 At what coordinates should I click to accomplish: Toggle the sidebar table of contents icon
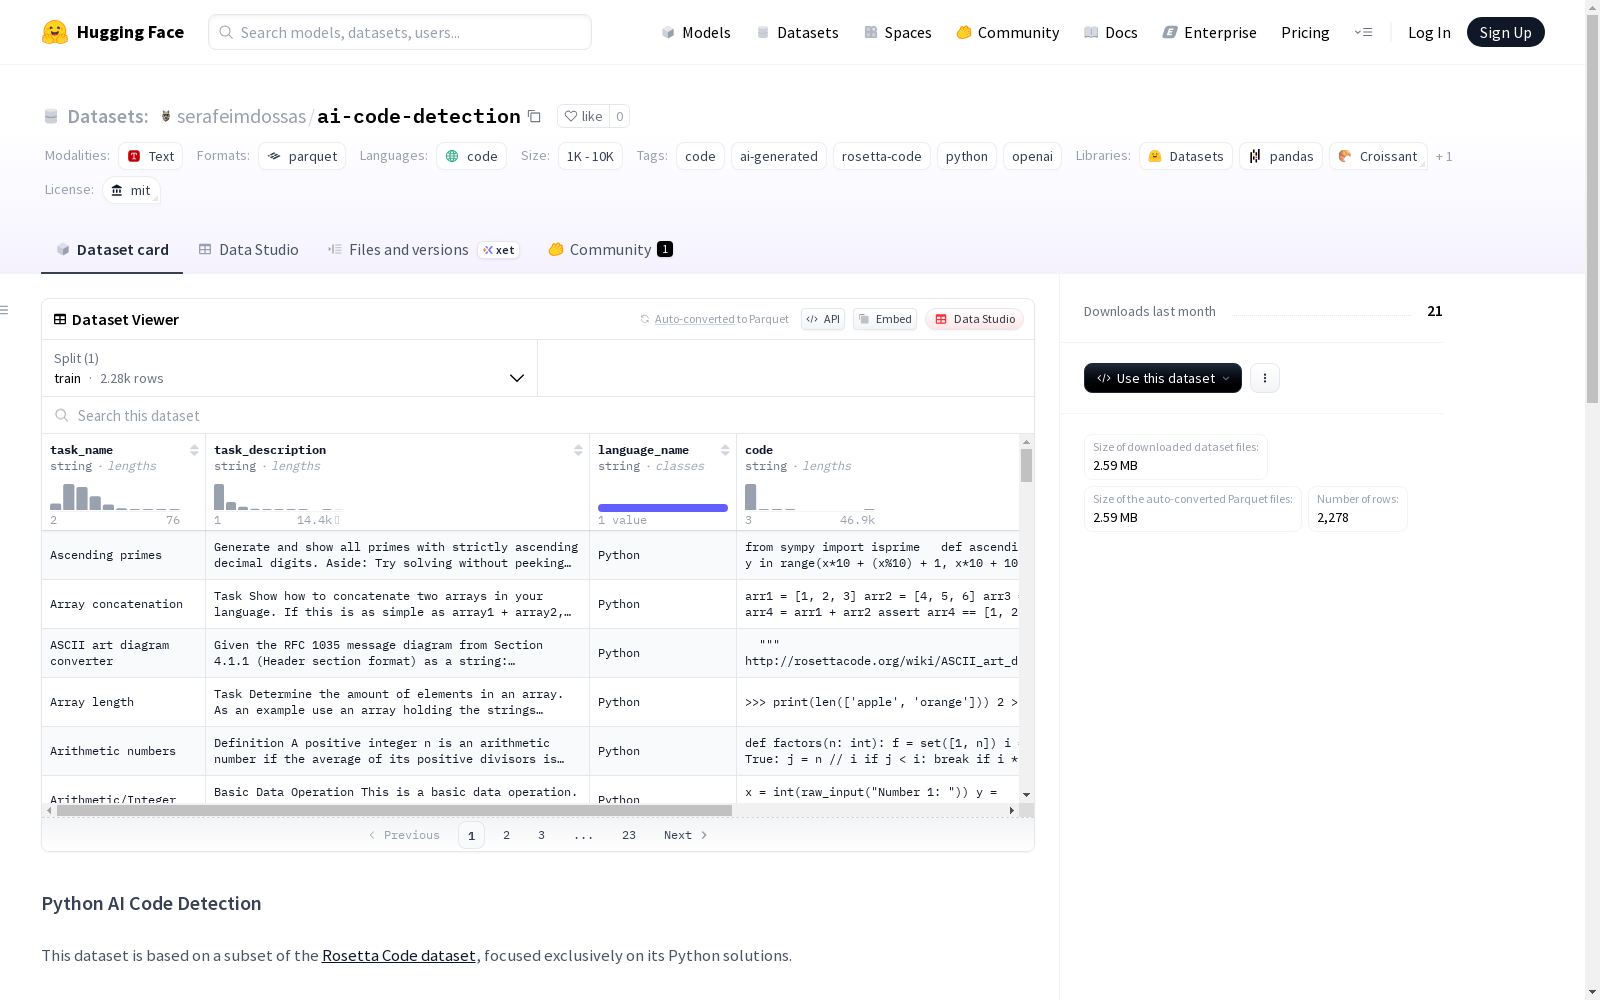coord(5,310)
